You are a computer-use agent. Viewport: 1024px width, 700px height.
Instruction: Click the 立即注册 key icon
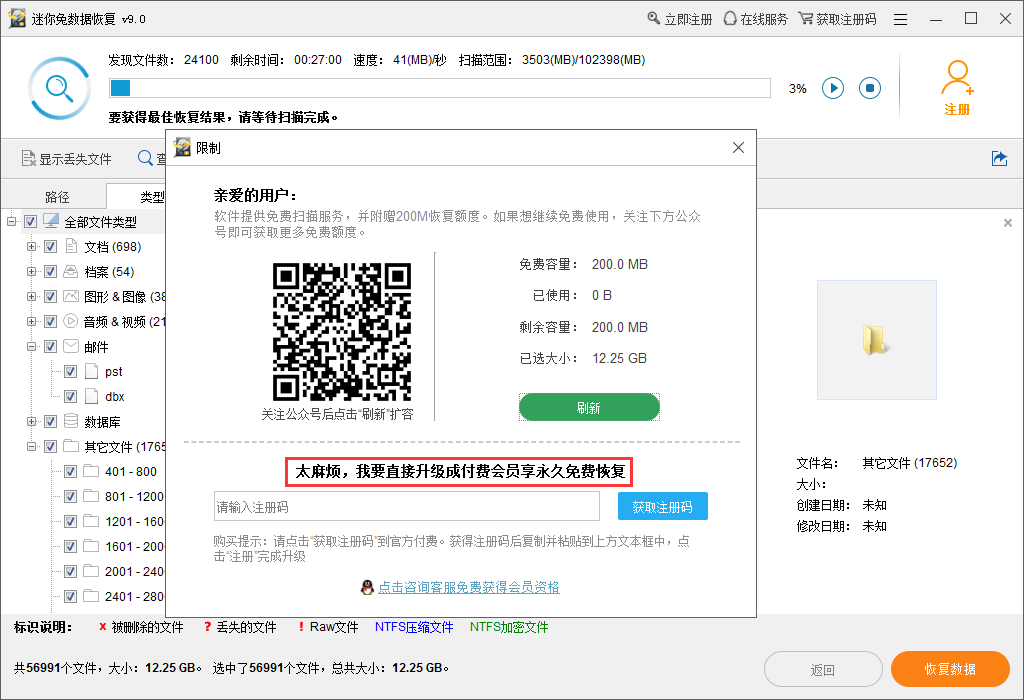point(653,18)
